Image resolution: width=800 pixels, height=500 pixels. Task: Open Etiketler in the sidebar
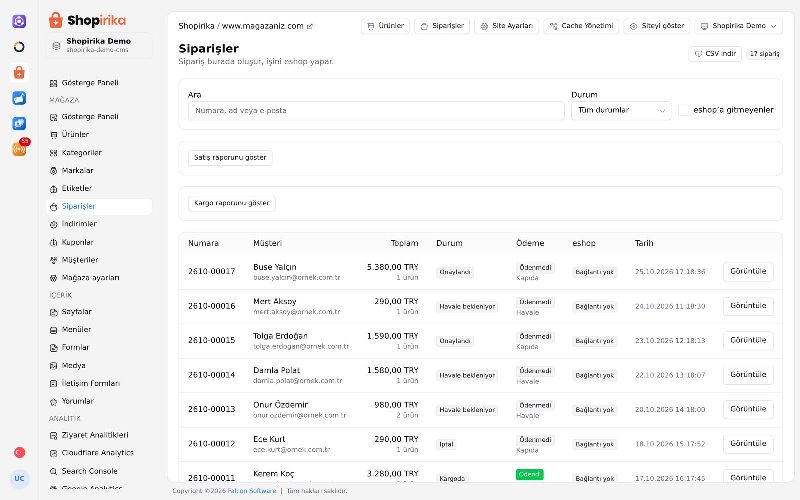pos(98,188)
